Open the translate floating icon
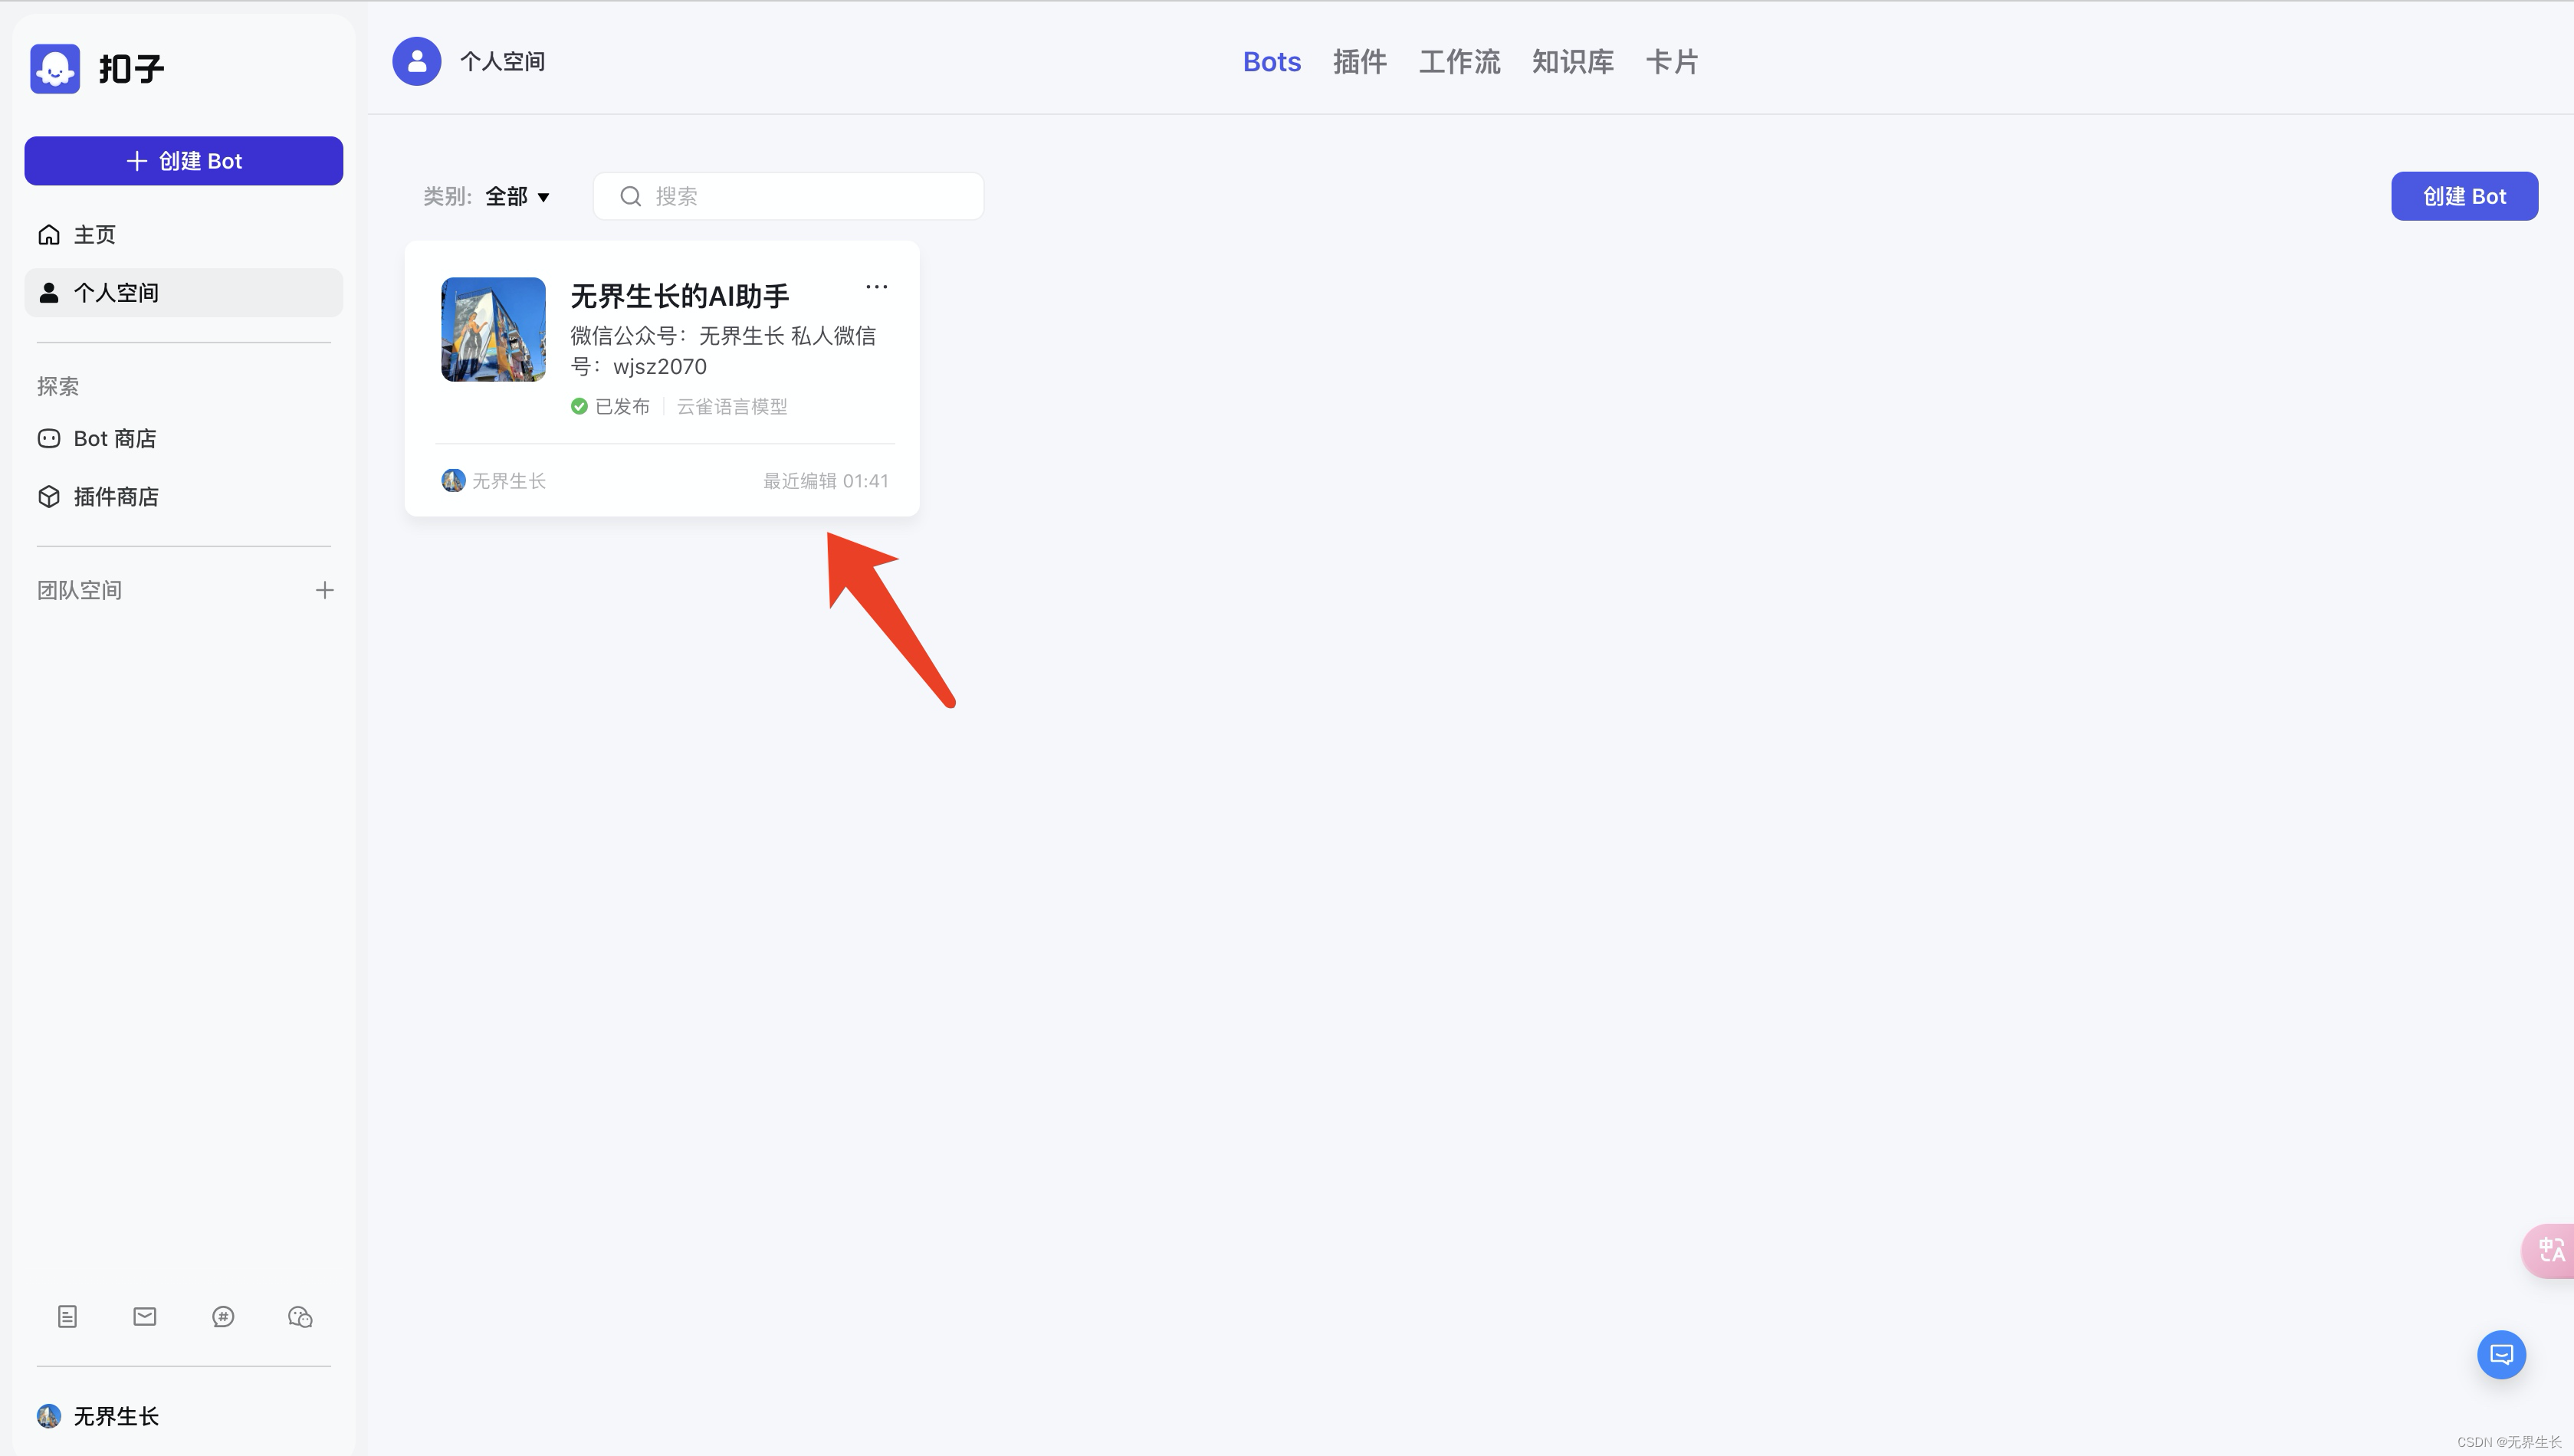The height and width of the screenshot is (1456, 2574). (x=2550, y=1250)
